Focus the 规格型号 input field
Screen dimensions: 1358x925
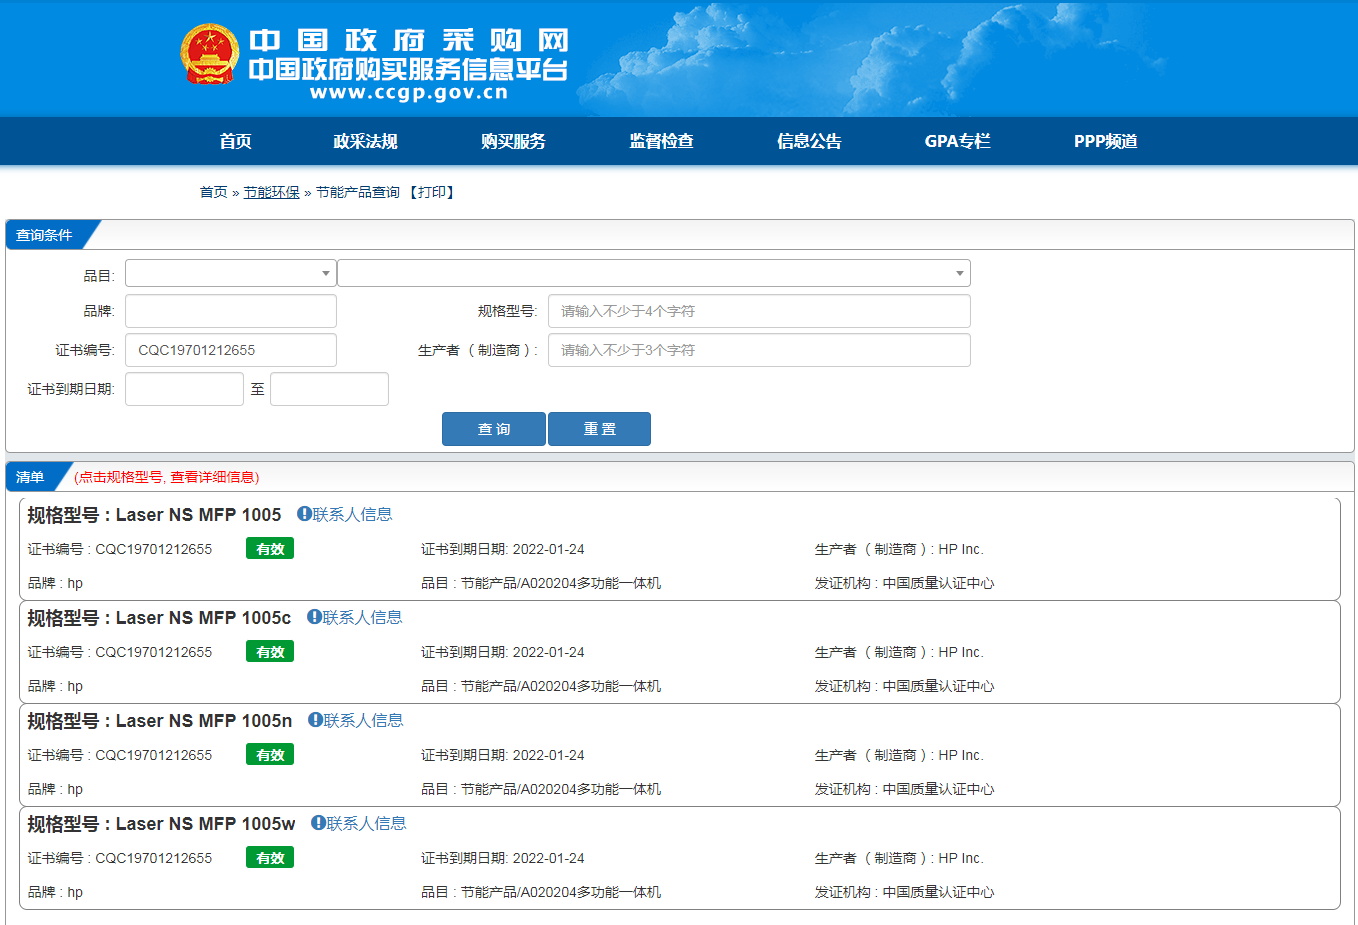click(758, 311)
